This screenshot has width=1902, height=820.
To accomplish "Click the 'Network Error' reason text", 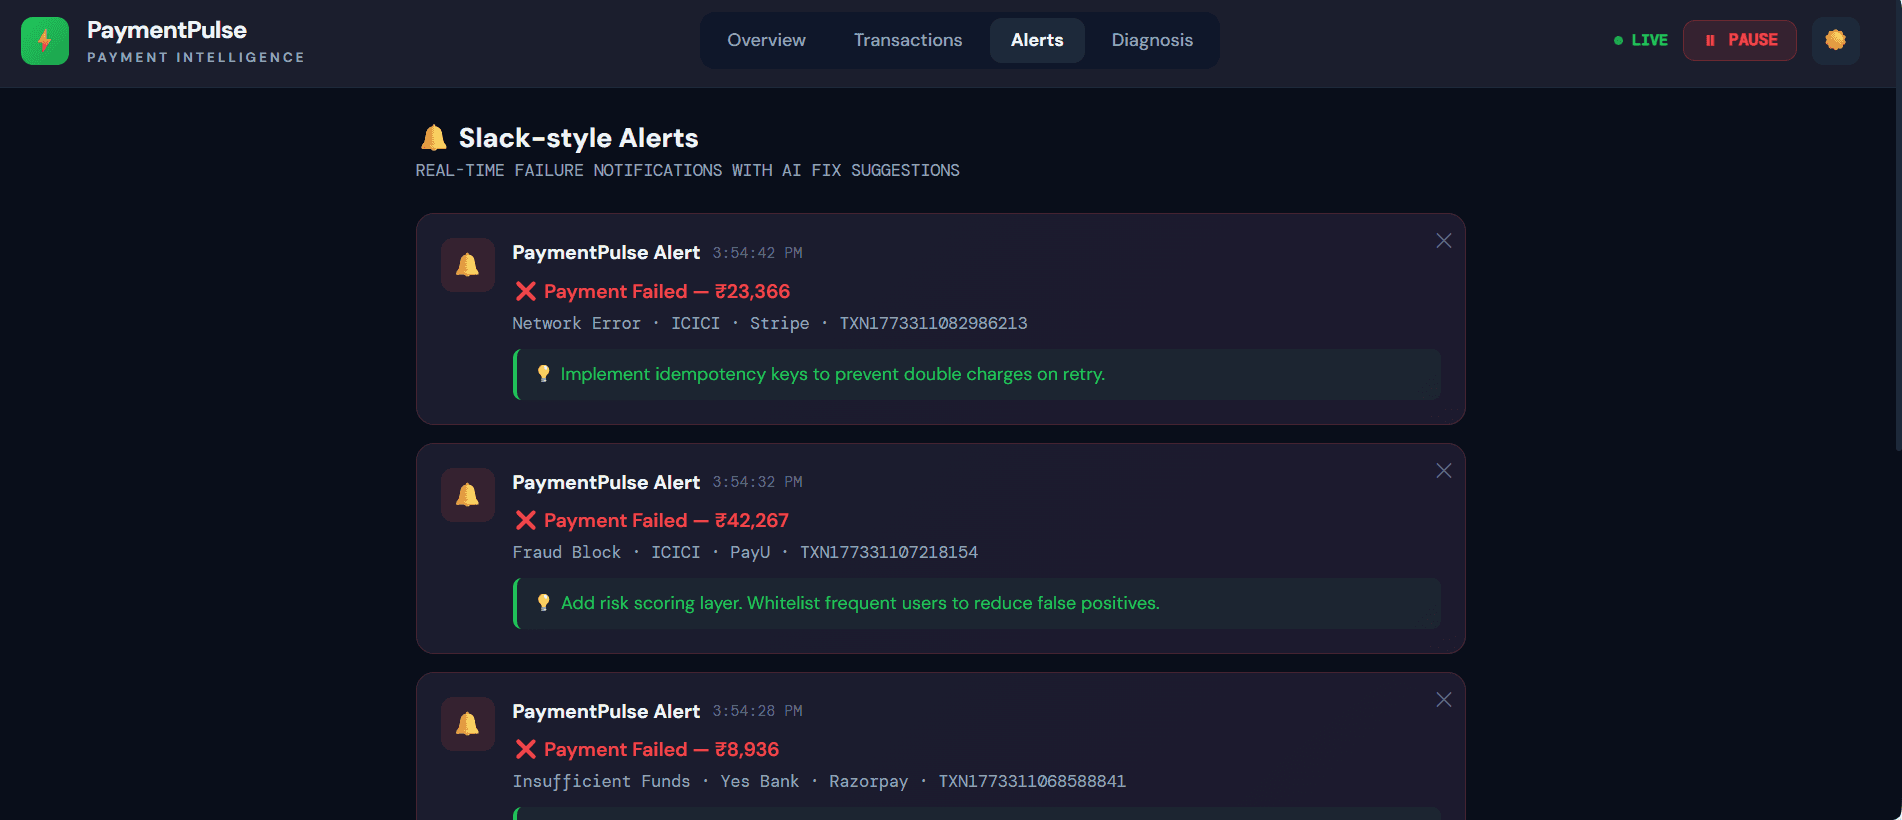I will pyautogui.click(x=576, y=323).
